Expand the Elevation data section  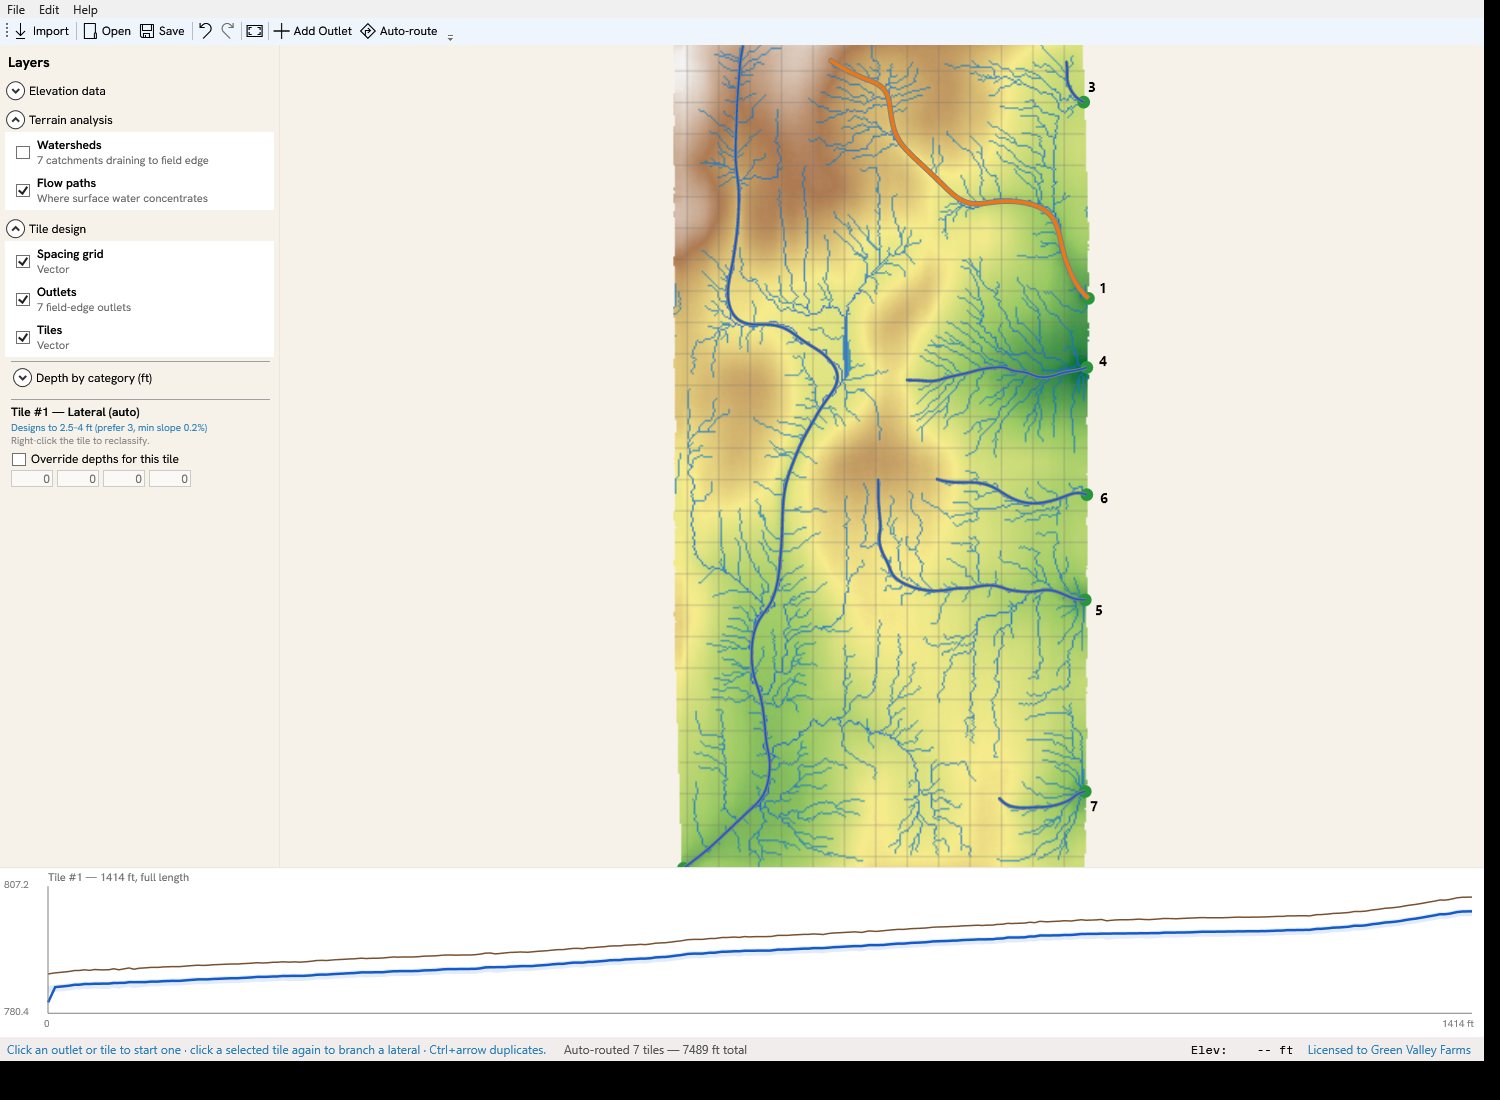tap(15, 91)
